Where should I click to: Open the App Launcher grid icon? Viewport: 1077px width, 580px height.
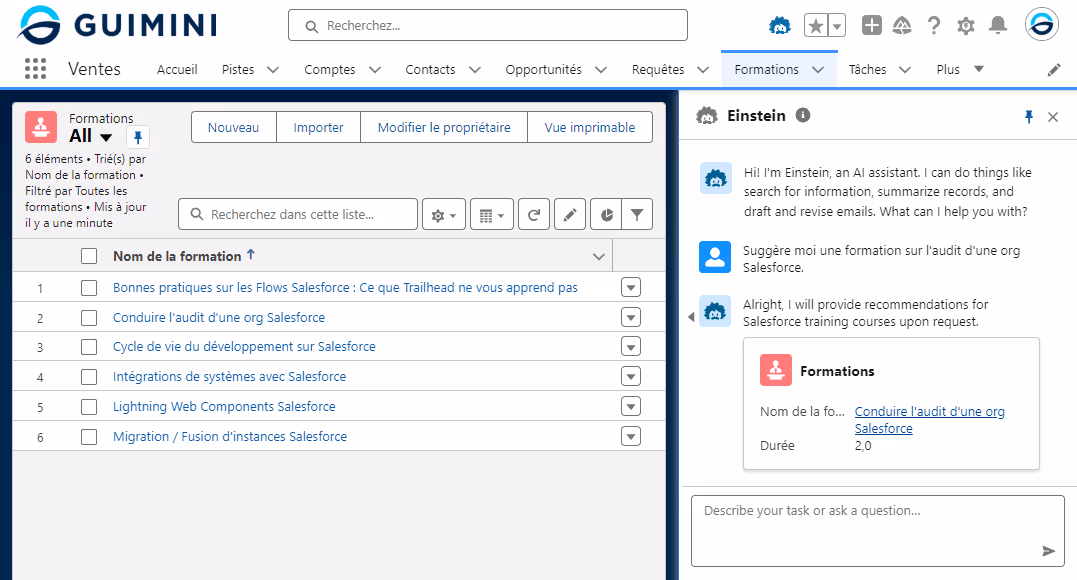coord(35,69)
